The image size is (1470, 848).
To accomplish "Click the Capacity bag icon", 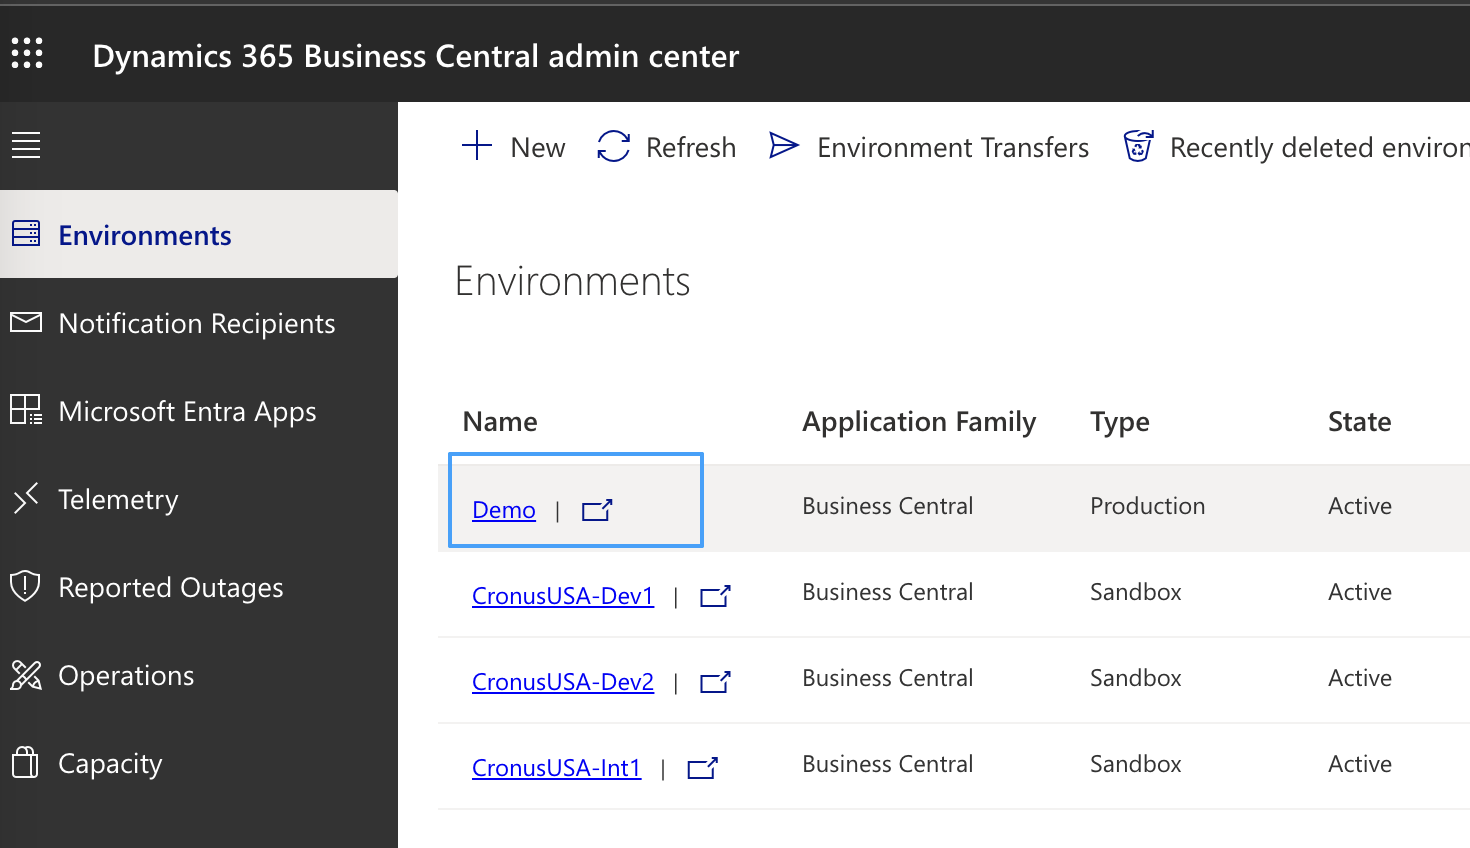I will tap(25, 762).
